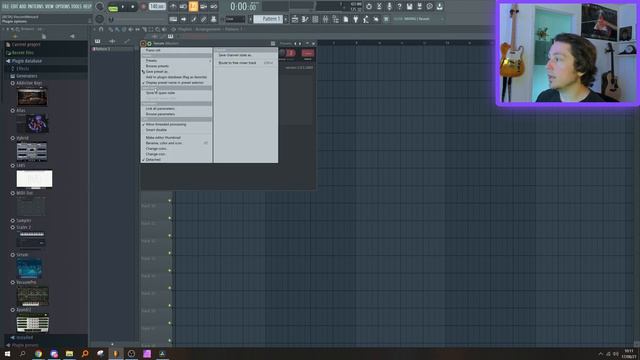Screen dimensions: 640x360
Task: Click the red button in plugin panel
Action: point(308,53)
